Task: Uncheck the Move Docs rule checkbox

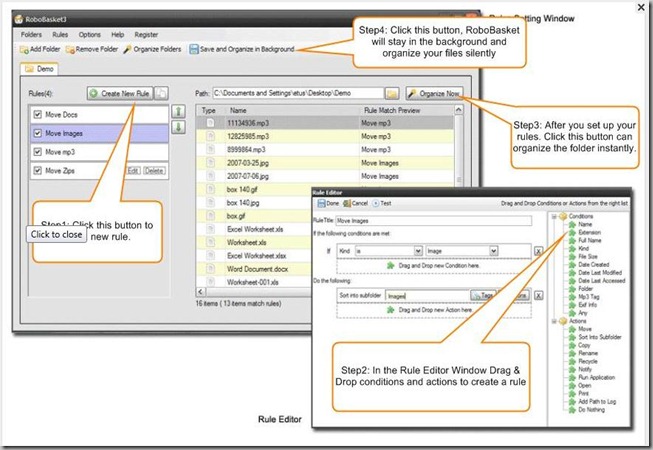Action: (x=37, y=114)
